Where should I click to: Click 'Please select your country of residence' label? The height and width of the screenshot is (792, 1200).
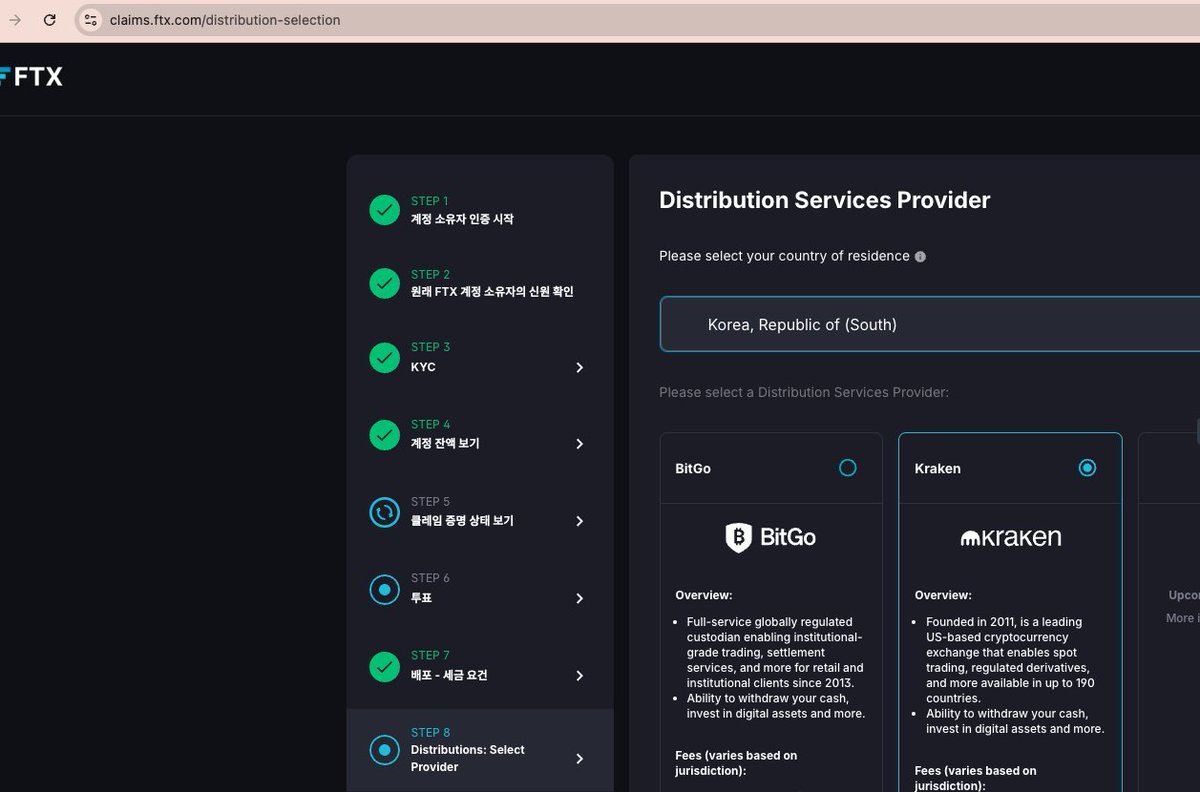pyautogui.click(x=784, y=256)
